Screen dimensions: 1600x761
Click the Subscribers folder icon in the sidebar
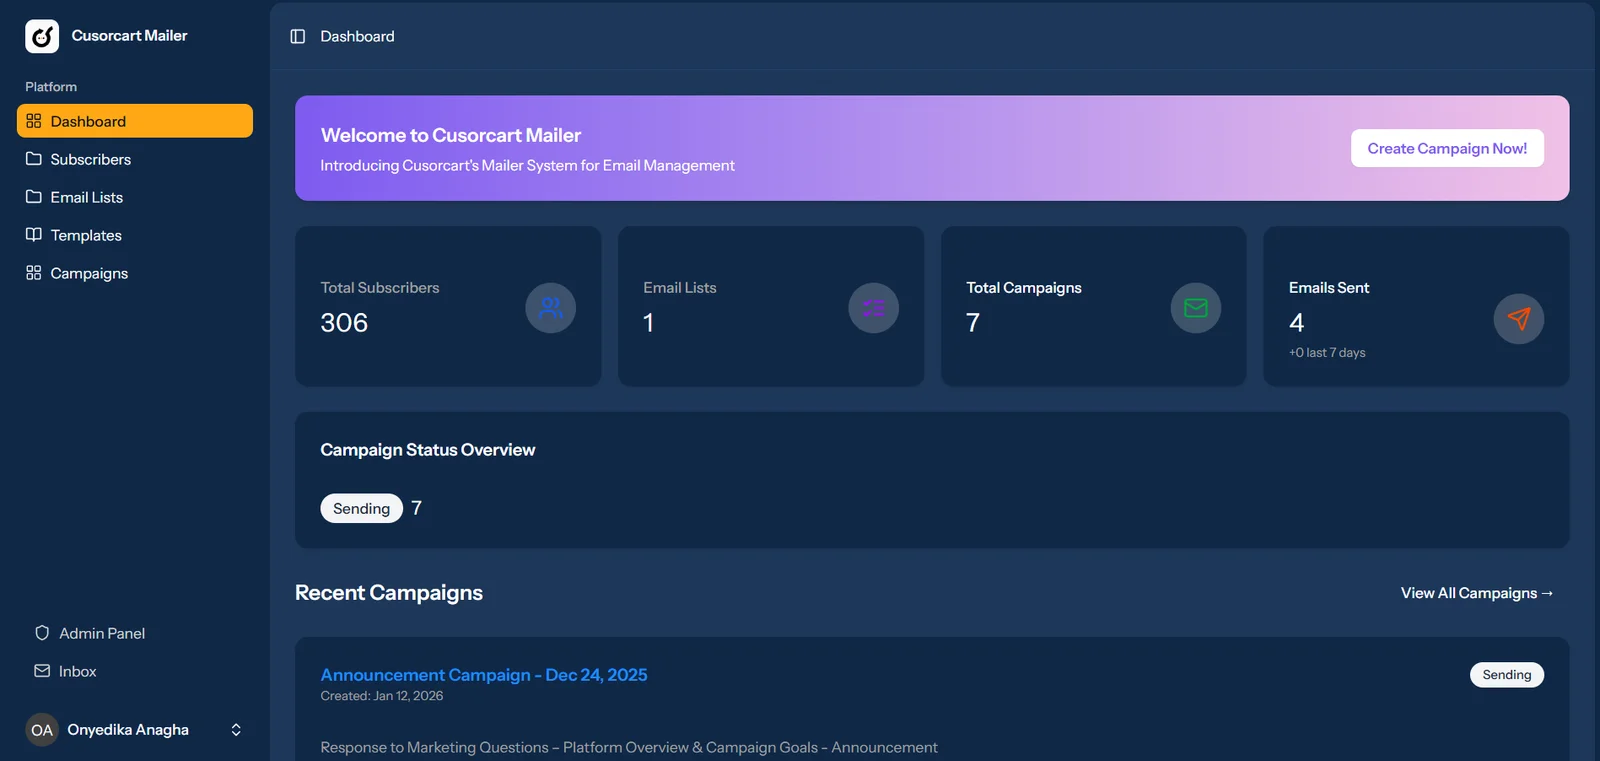click(34, 159)
